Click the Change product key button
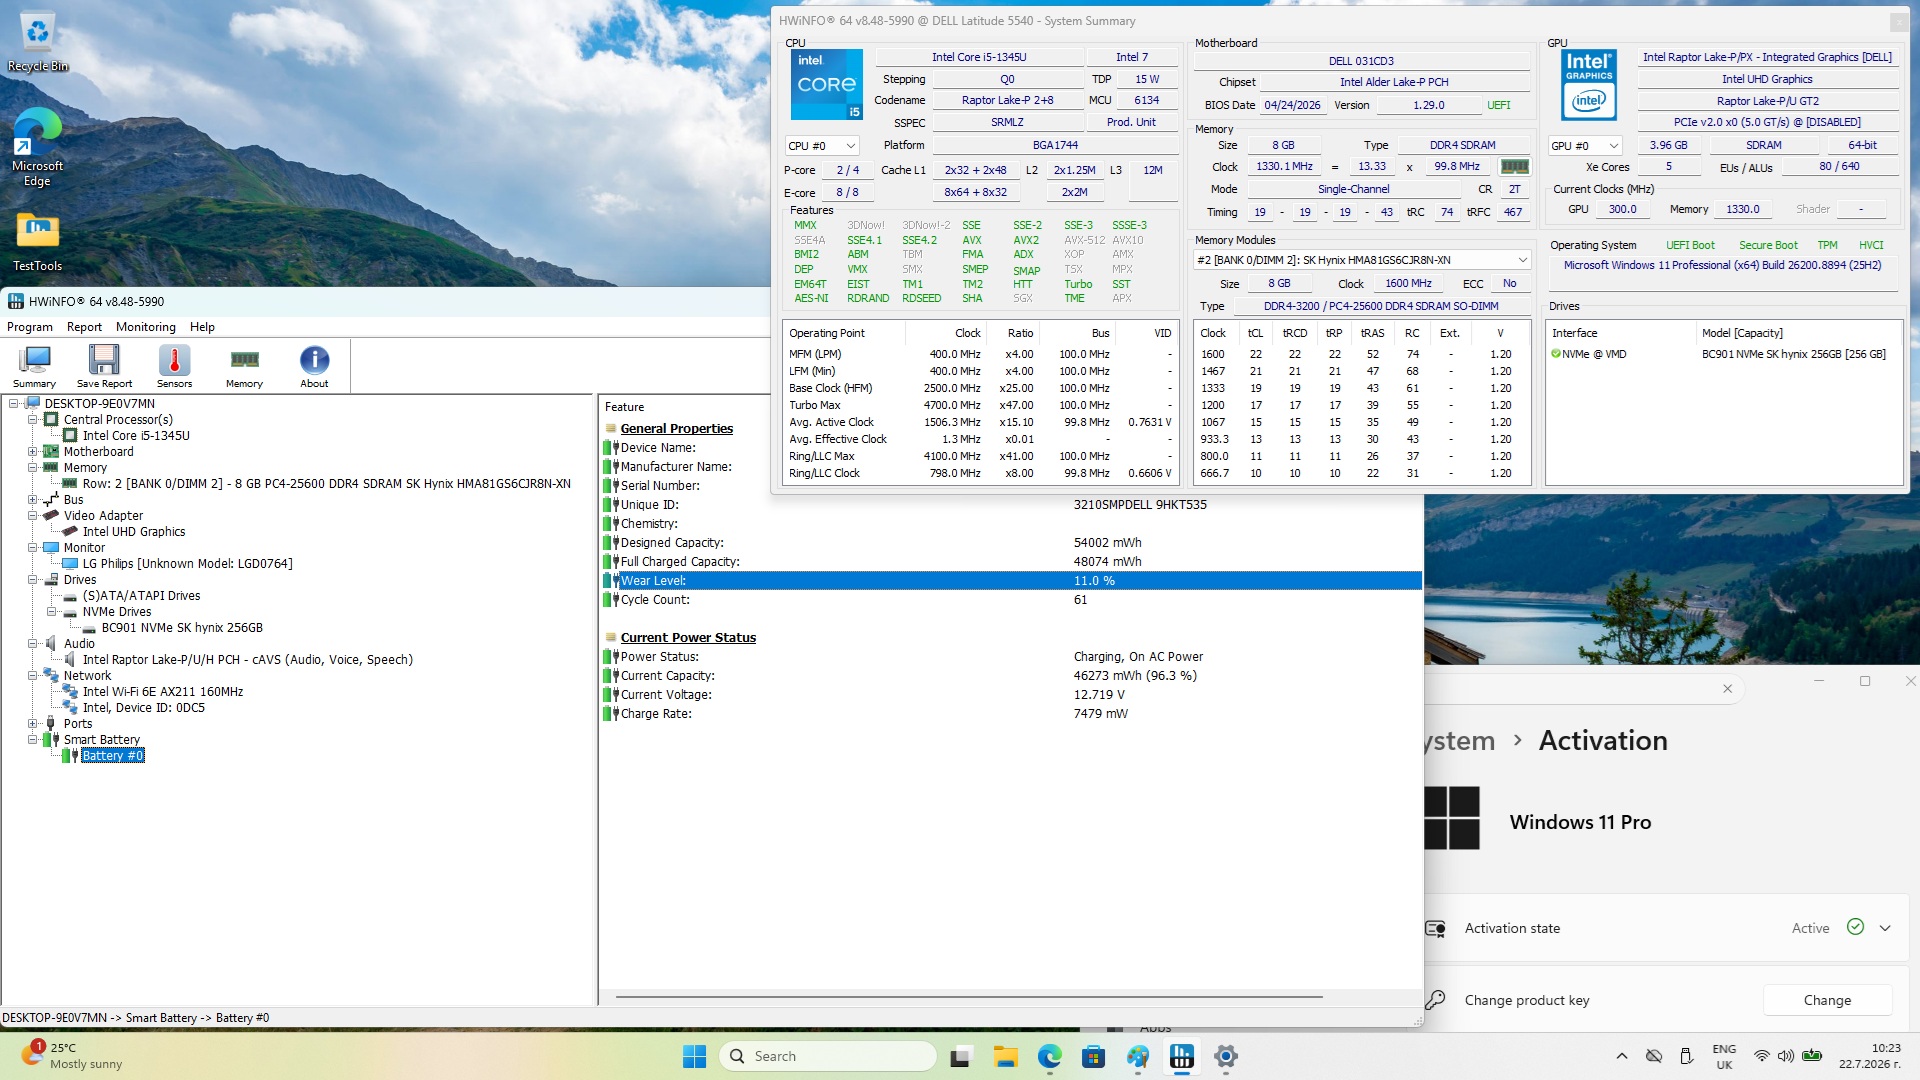This screenshot has height=1080, width=1920. tap(1827, 1000)
